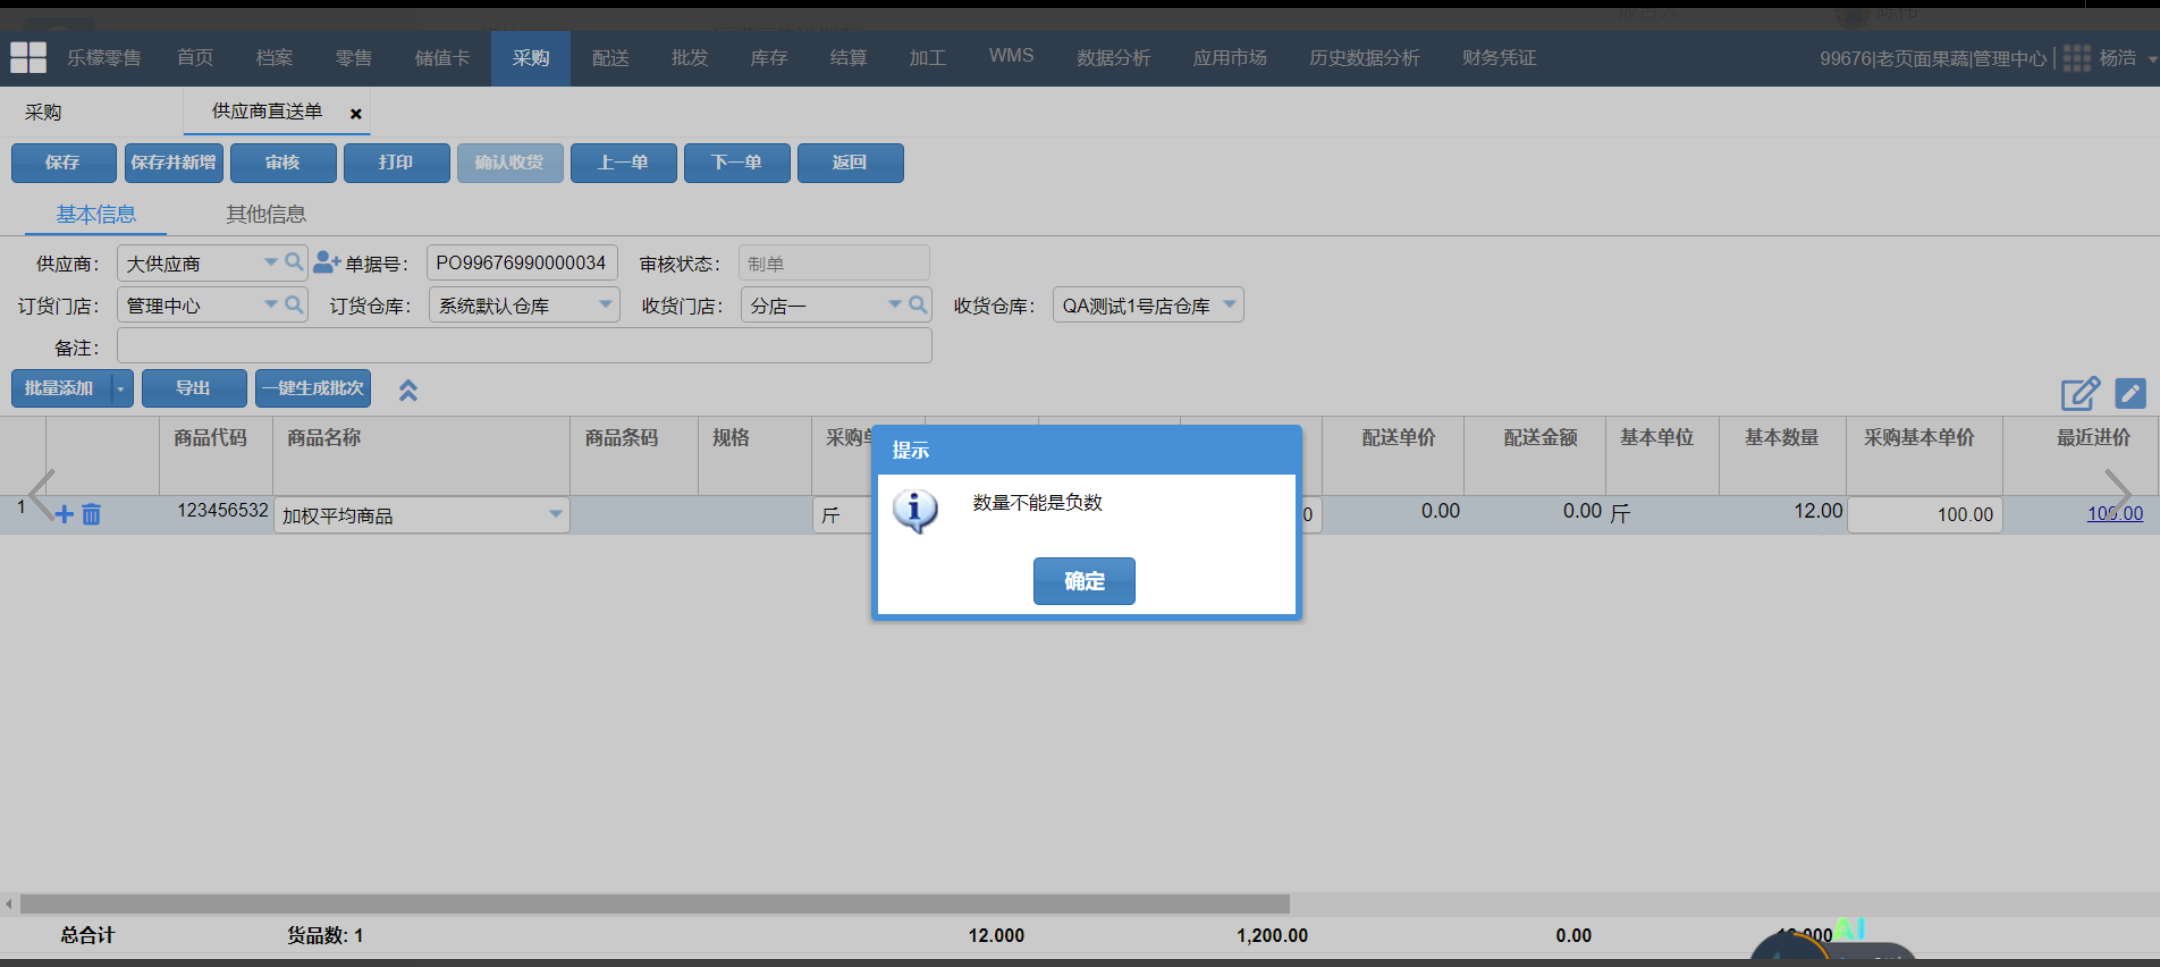Open the 最近进价 link 100.00
The height and width of the screenshot is (967, 2161).
[2115, 514]
